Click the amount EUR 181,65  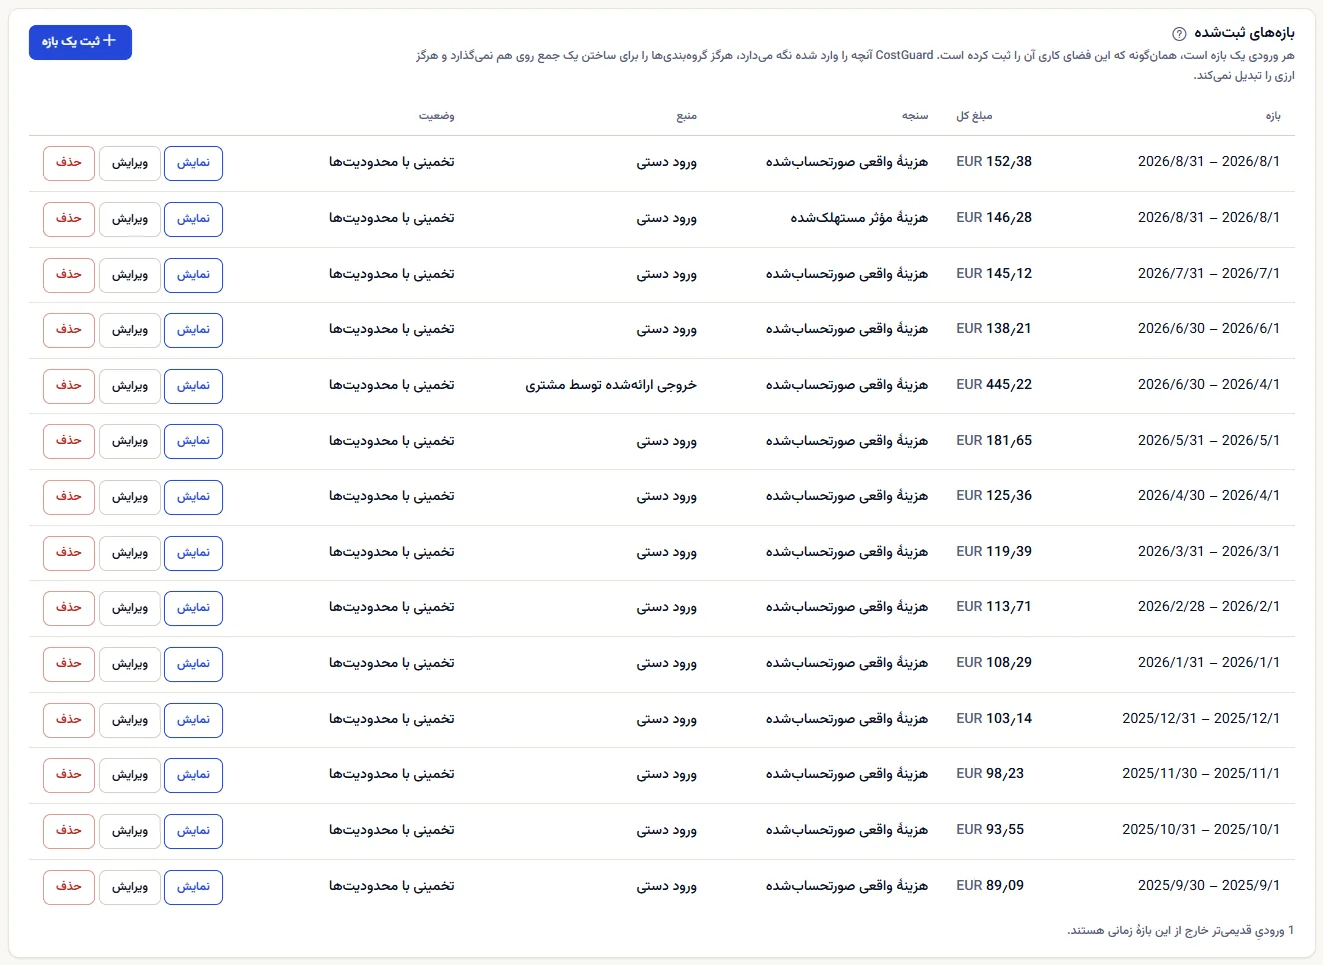click(x=994, y=441)
